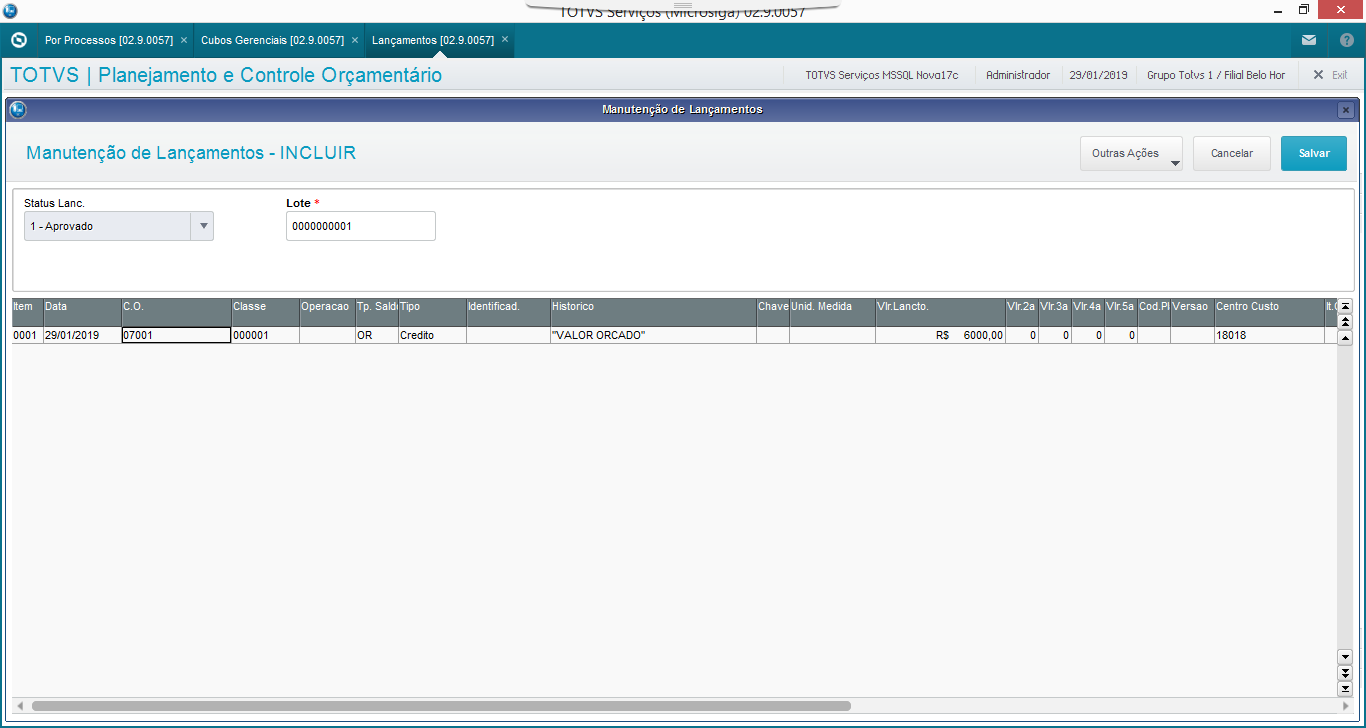Click the Exit button in the header
Viewport: 1366px width, 728px height.
coord(1330,75)
